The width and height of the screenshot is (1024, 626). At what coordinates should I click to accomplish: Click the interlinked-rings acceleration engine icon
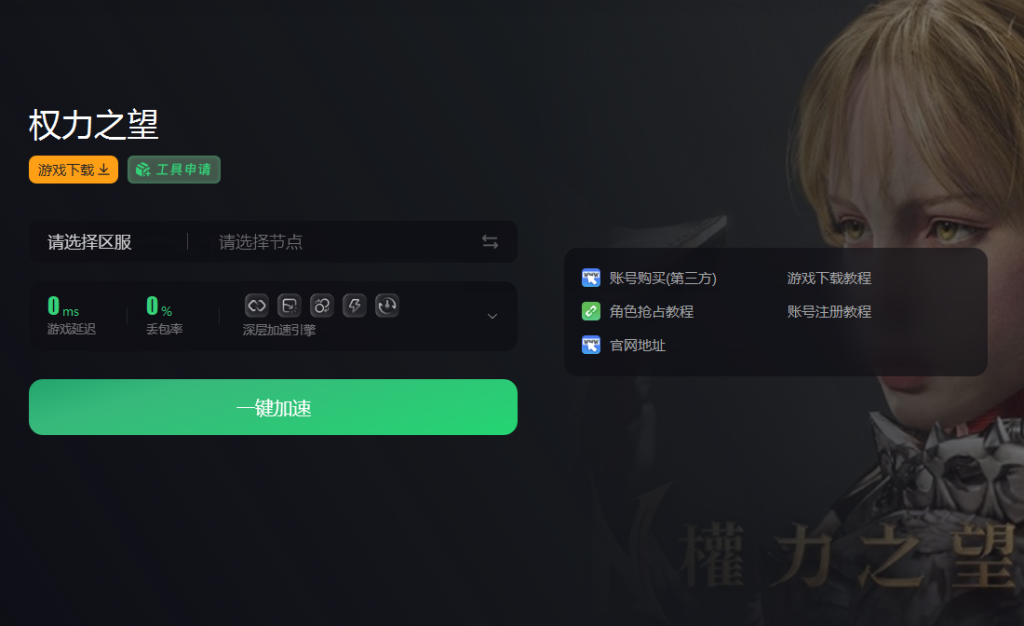[322, 305]
